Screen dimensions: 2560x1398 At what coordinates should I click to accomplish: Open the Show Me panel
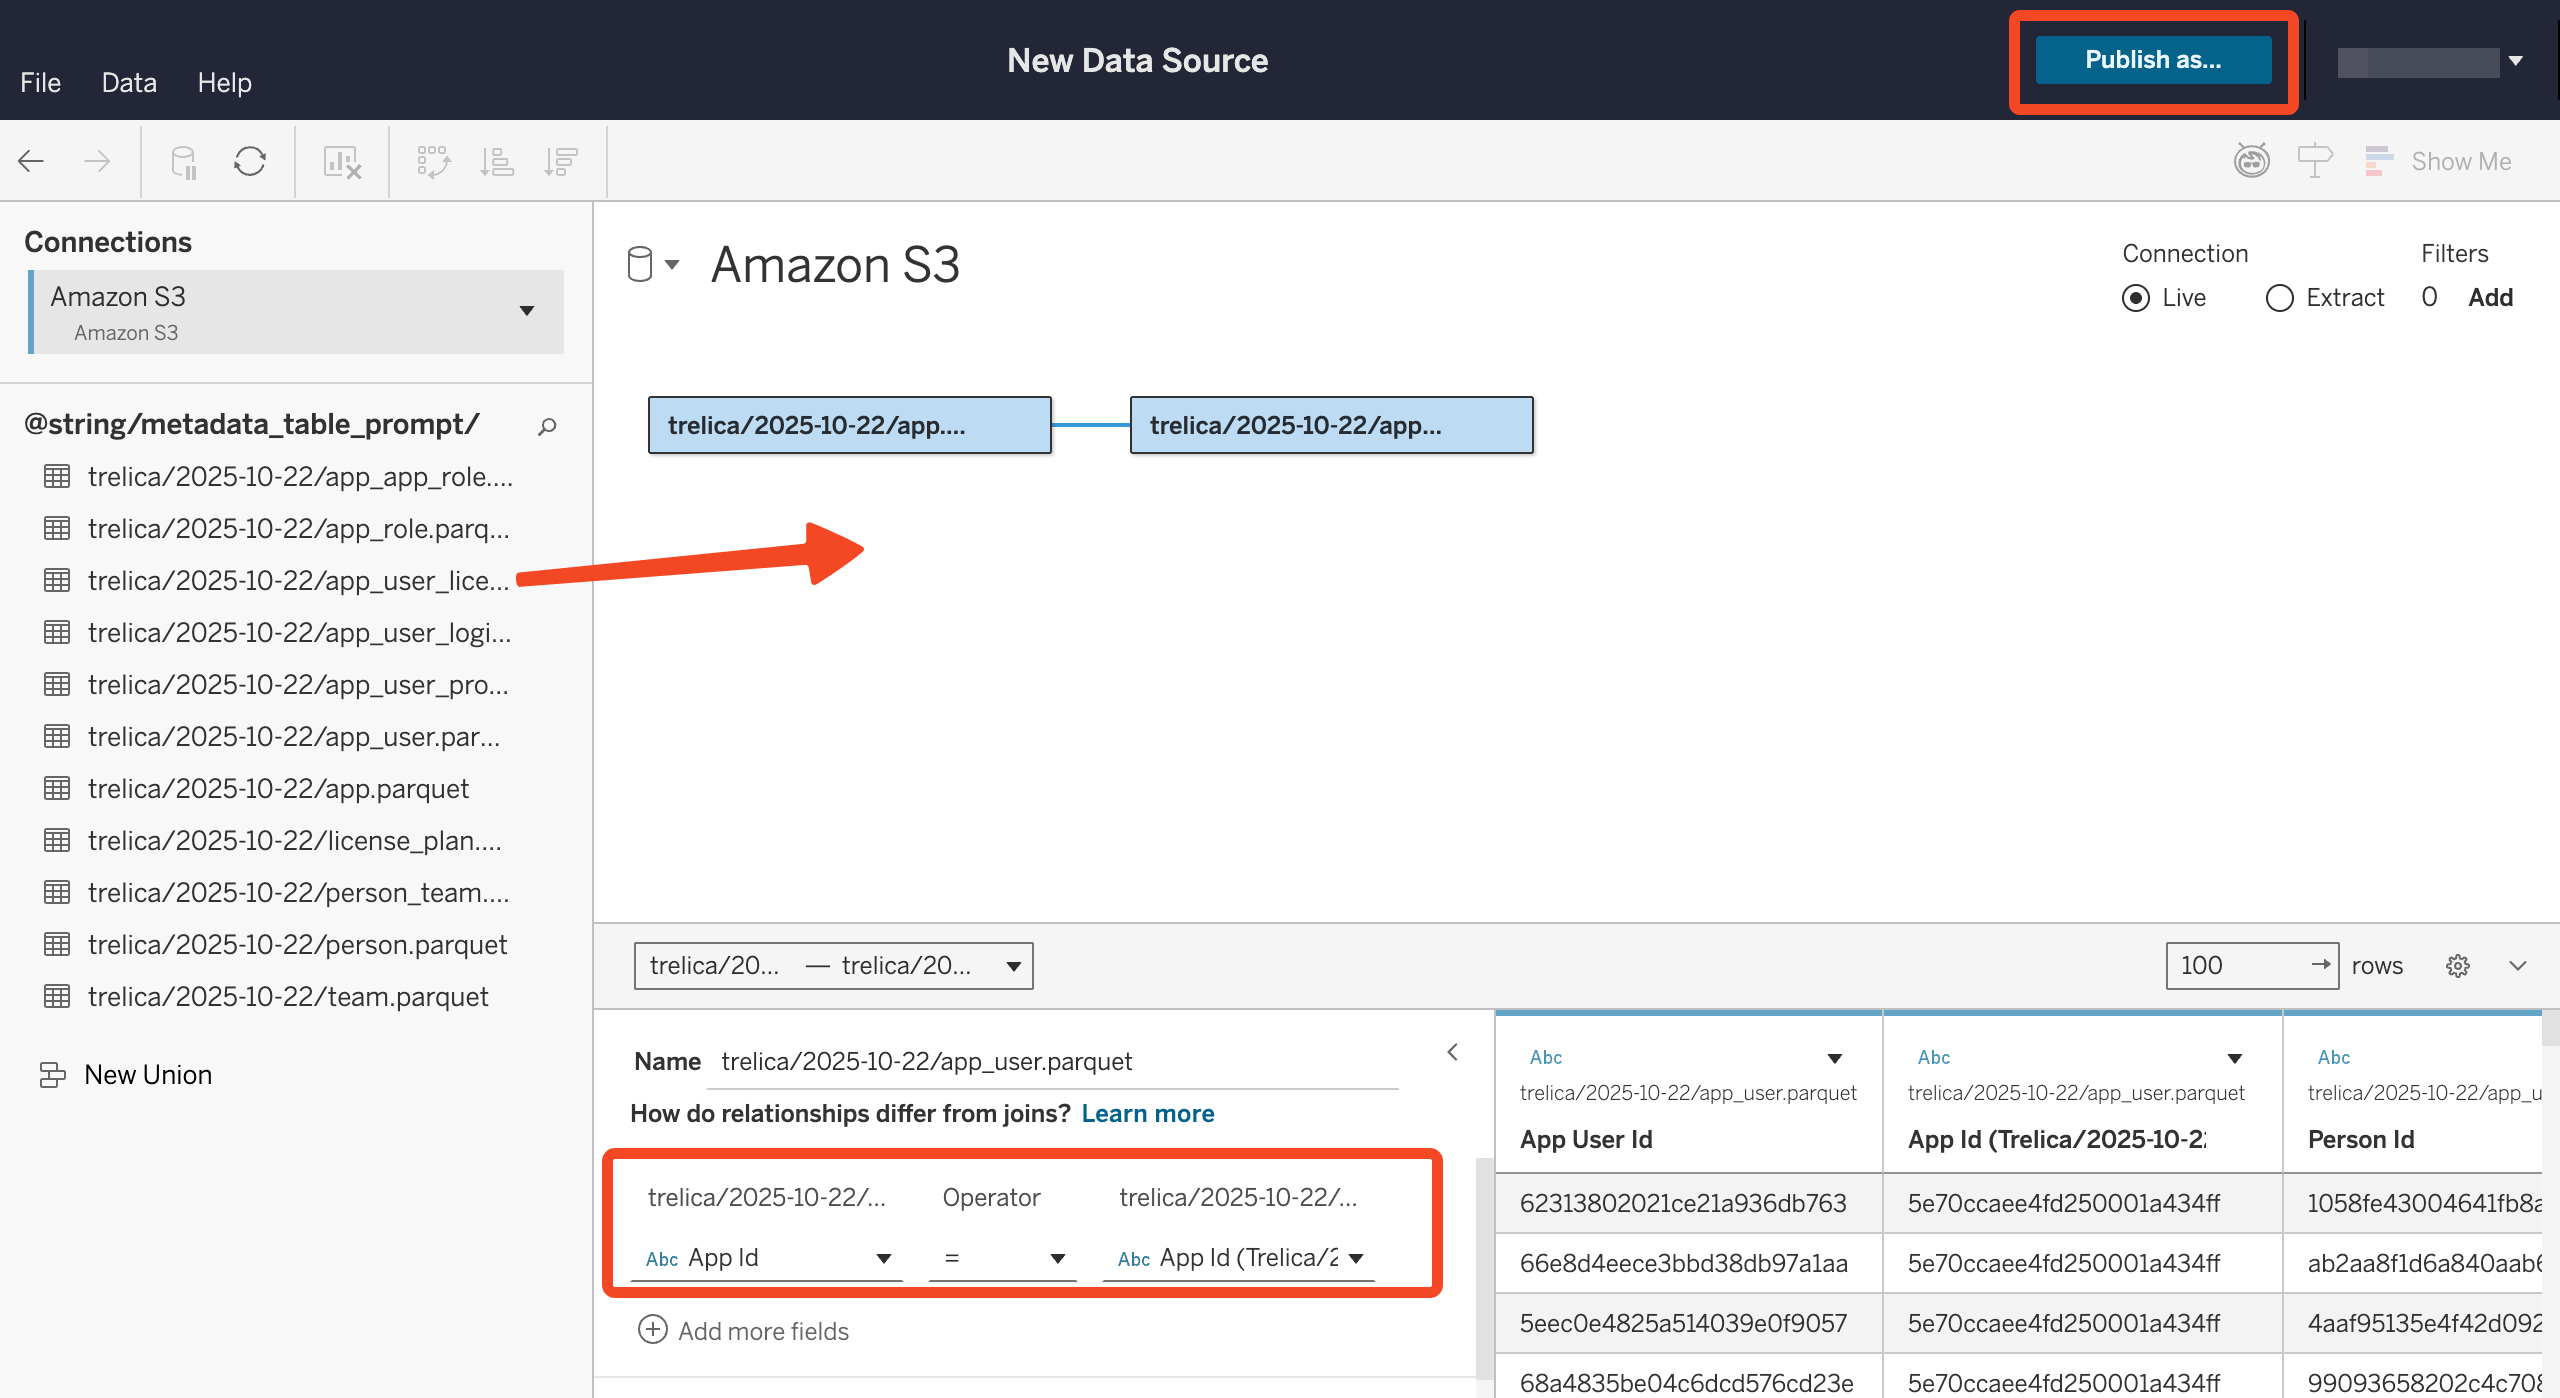pos(2438,161)
